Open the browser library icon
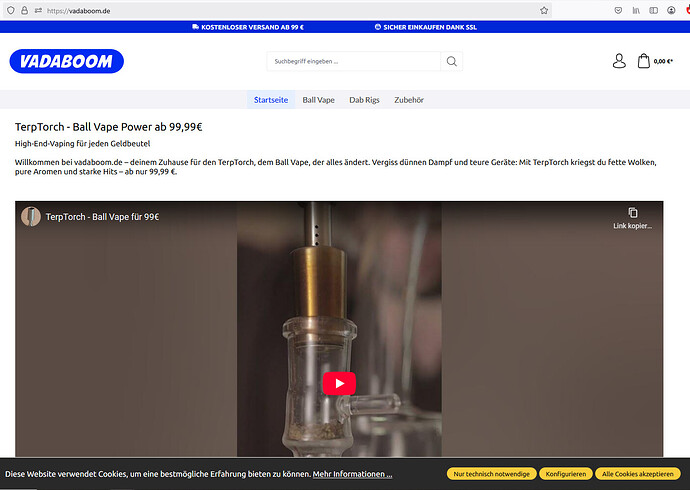Viewport: 690px width, 490px height. coord(636,10)
